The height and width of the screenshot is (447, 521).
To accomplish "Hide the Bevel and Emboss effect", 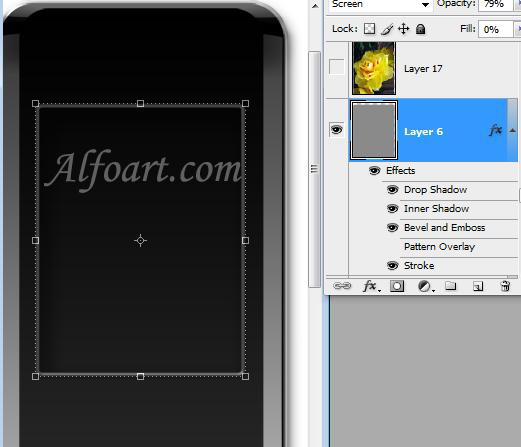I will [392, 228].
